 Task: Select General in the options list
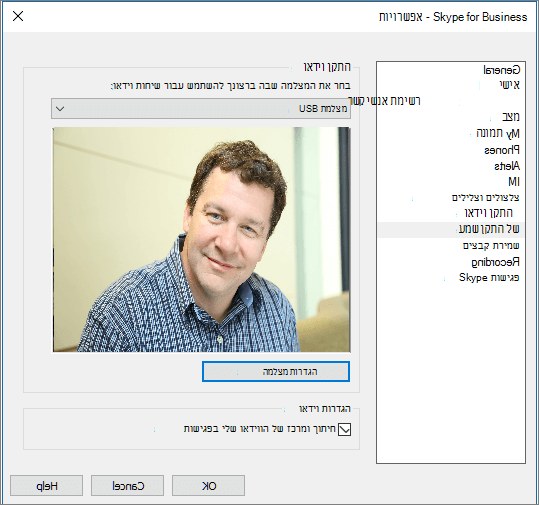point(502,70)
